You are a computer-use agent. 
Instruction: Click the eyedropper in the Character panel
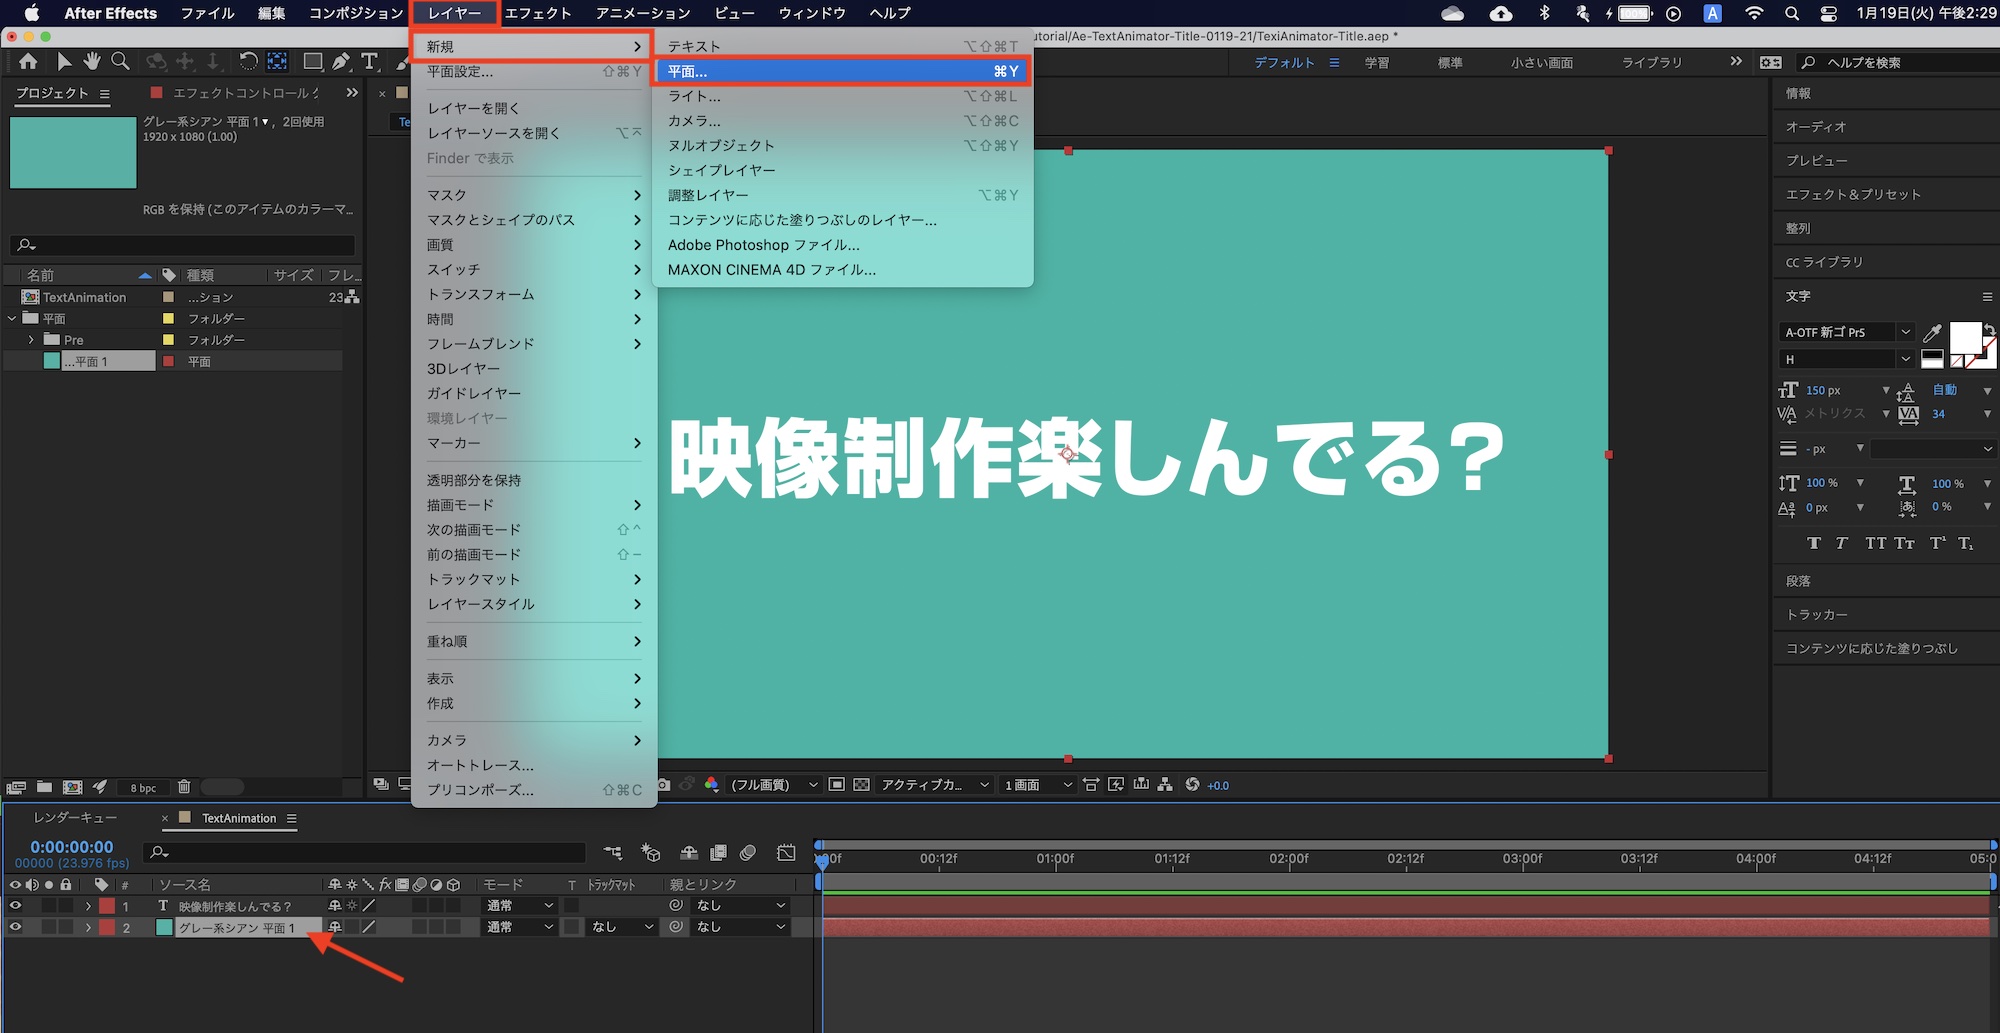pyautogui.click(x=1932, y=334)
